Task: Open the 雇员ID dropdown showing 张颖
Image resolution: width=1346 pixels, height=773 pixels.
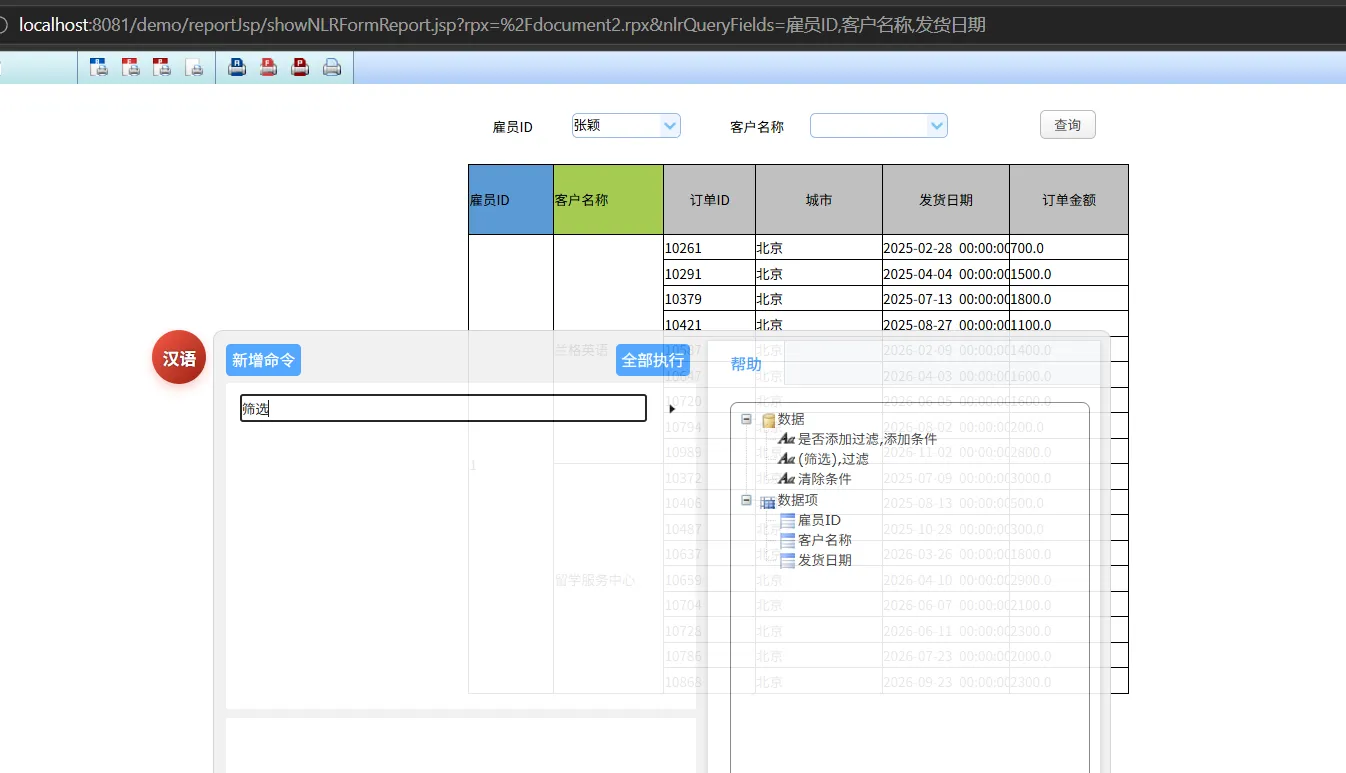Action: pos(626,125)
